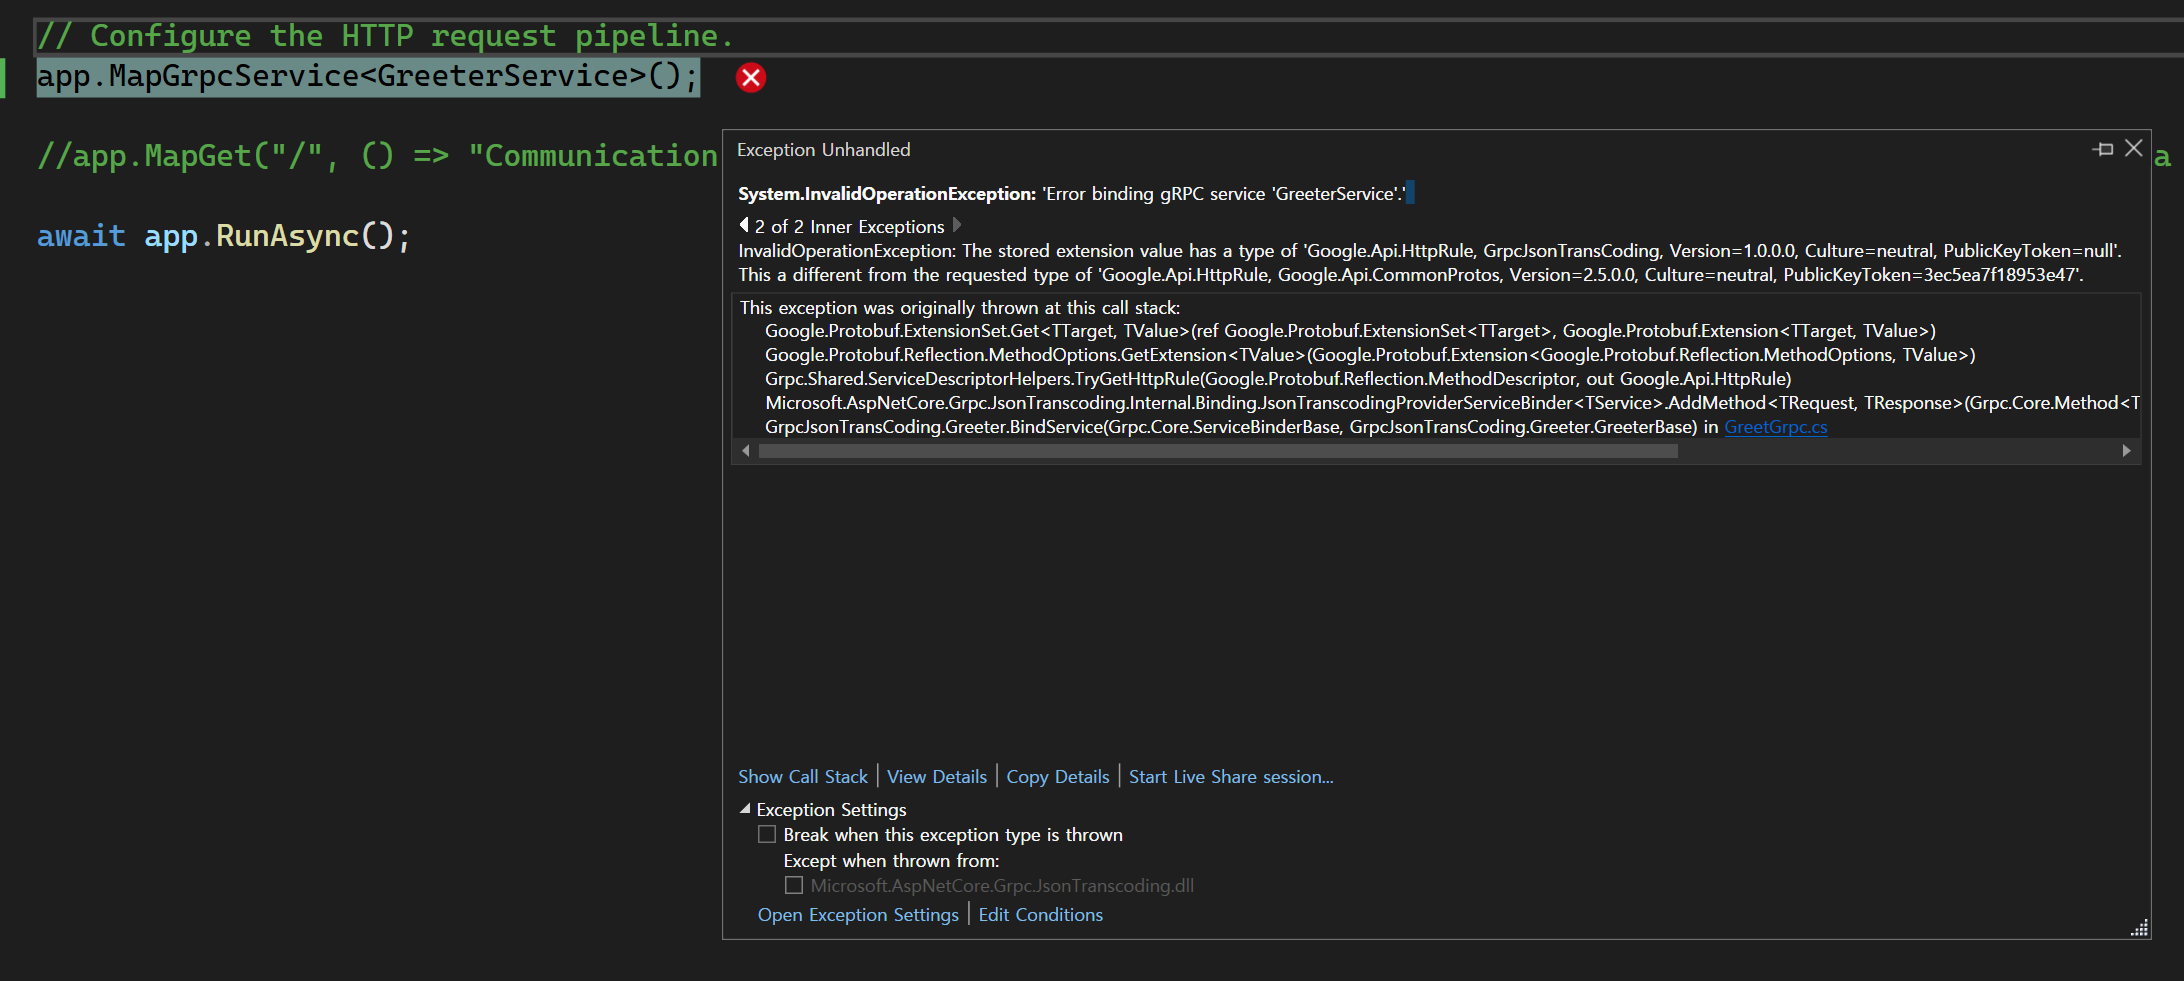
Task: Click the 'Configure the HTTP request pipeline' comment
Action: [x=385, y=36]
